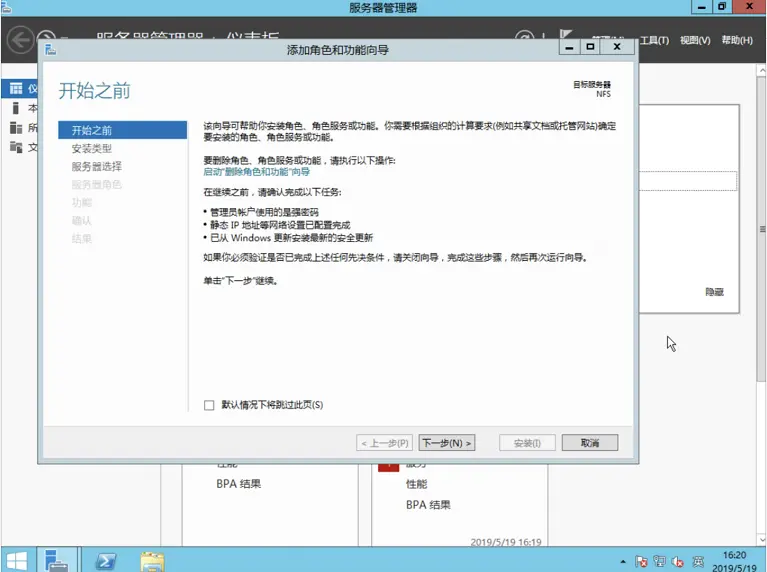This screenshot has width=767, height=572.
Task: Launch PowerShell from the taskbar
Action: 105,561
